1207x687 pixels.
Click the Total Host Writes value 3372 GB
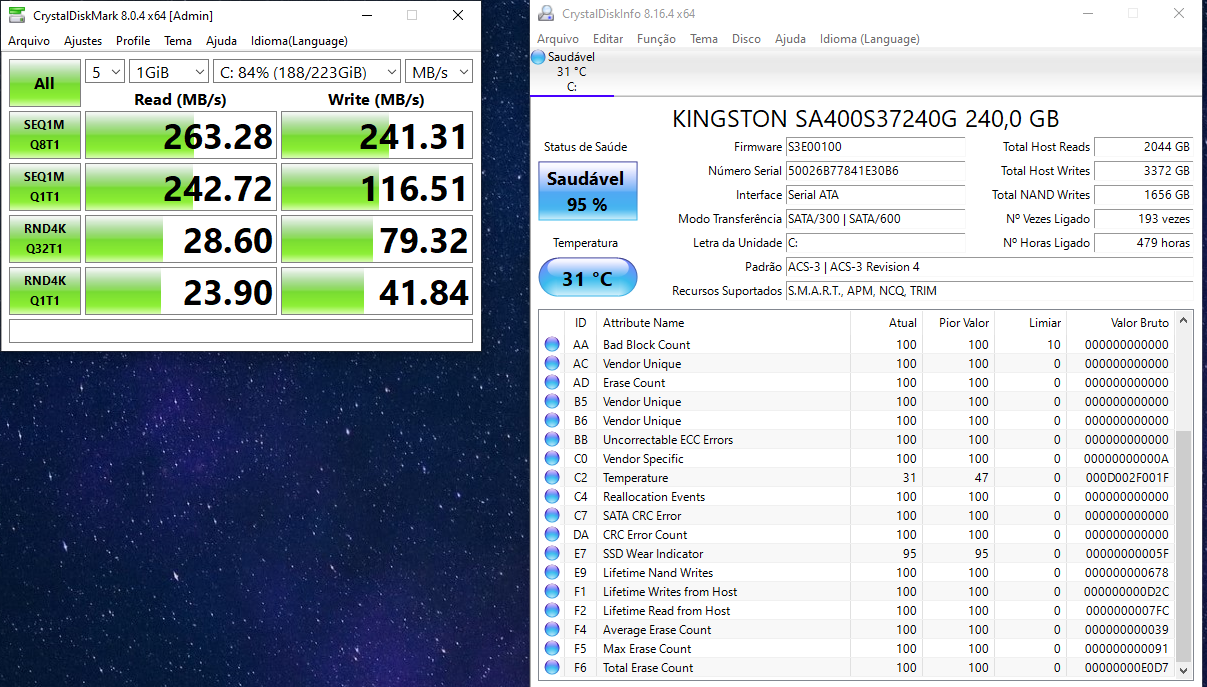click(1144, 171)
